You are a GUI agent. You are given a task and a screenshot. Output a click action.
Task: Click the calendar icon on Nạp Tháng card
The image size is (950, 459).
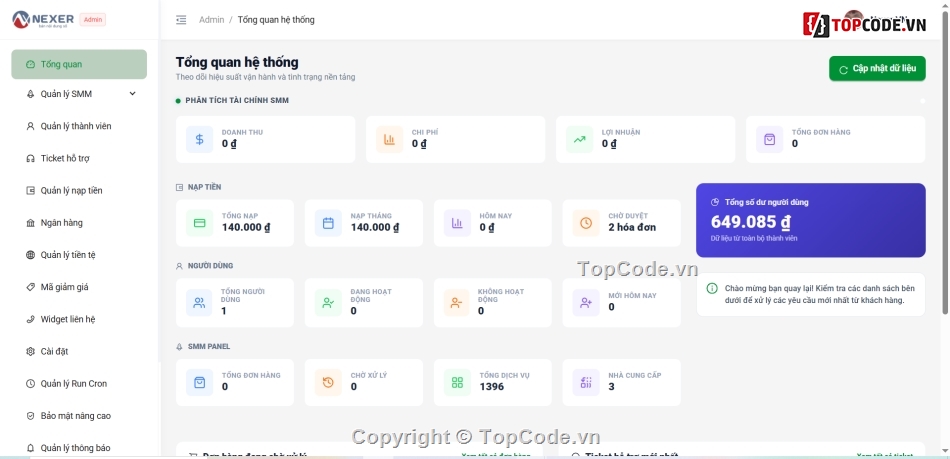pos(328,223)
